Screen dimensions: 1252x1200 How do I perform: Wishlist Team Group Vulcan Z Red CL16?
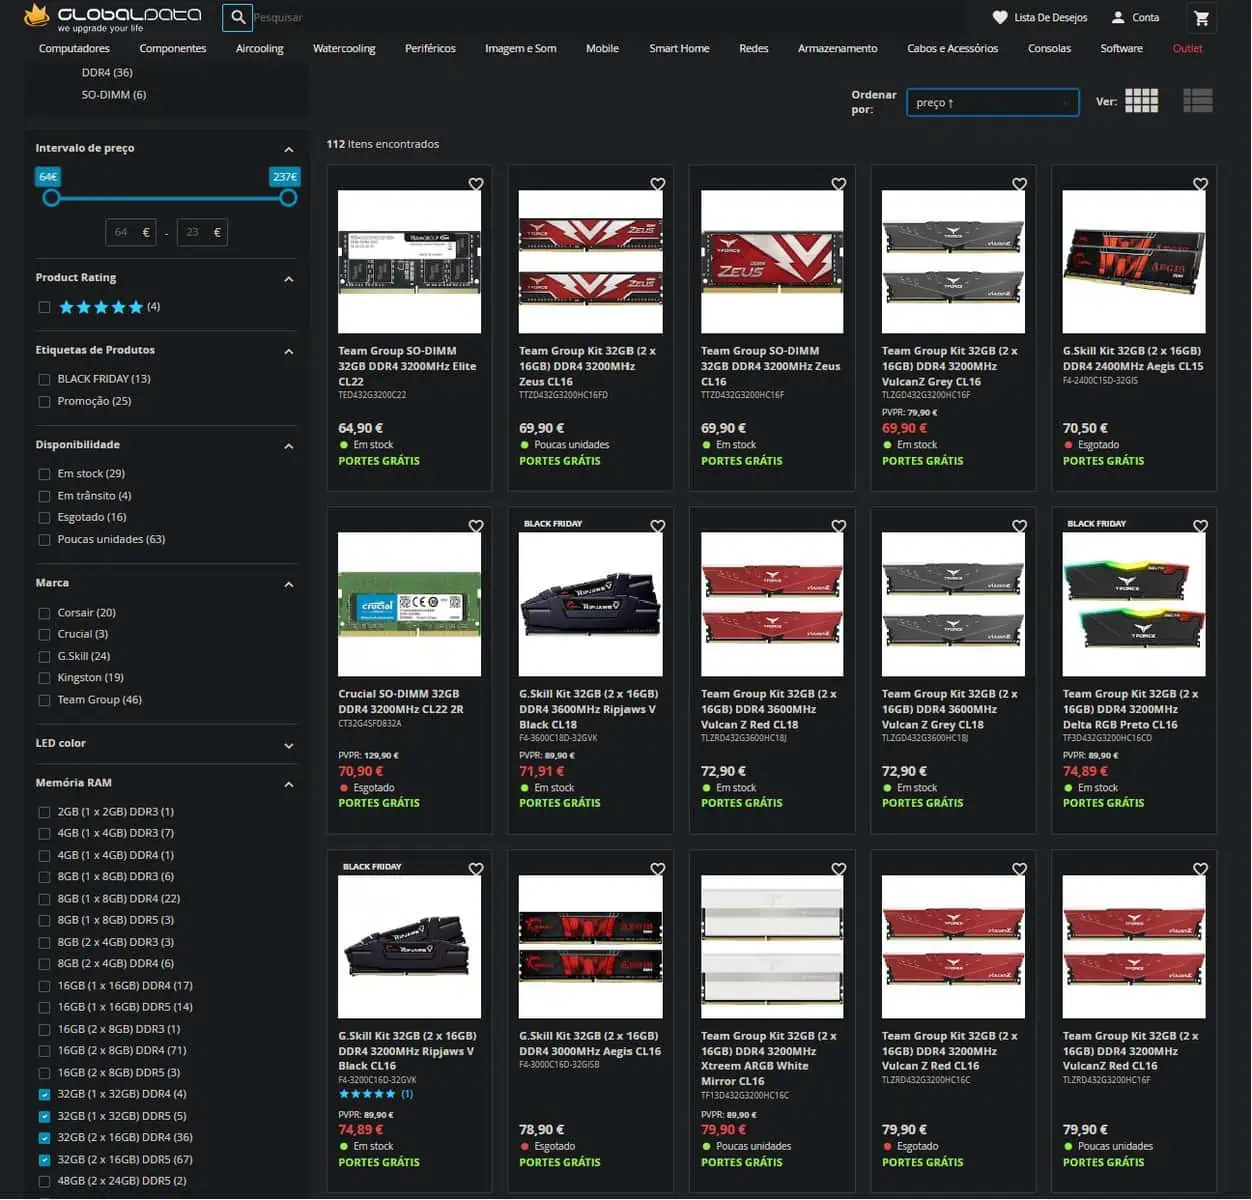click(x=1020, y=869)
